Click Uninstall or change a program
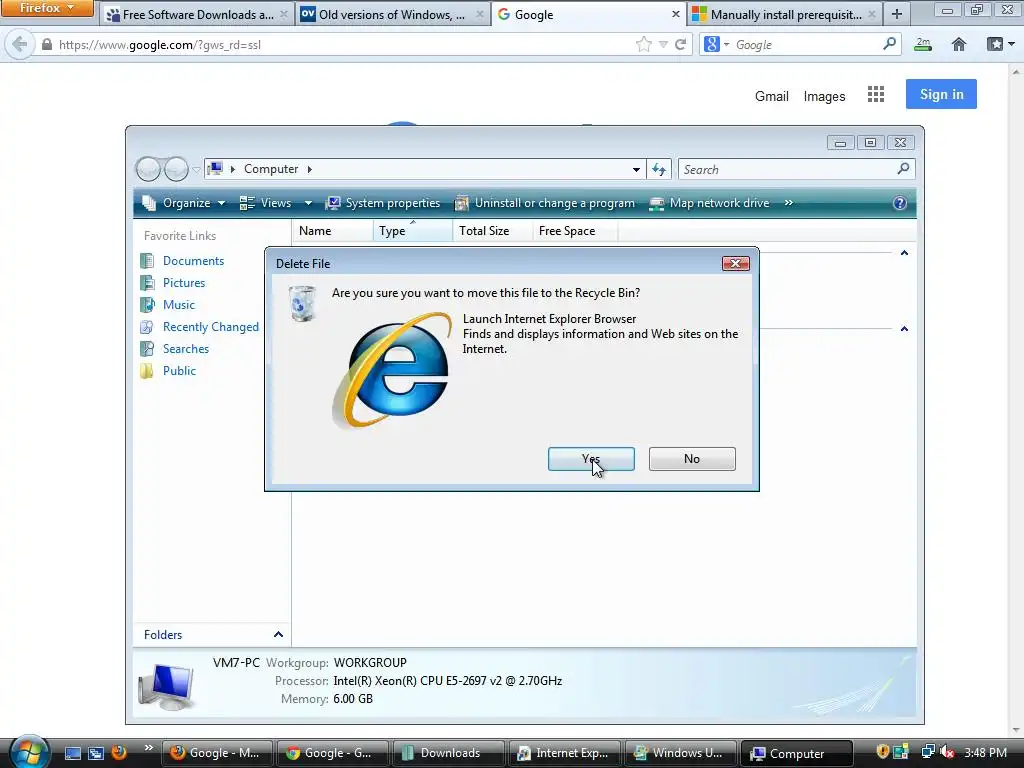This screenshot has height=768, width=1024. [x=545, y=203]
